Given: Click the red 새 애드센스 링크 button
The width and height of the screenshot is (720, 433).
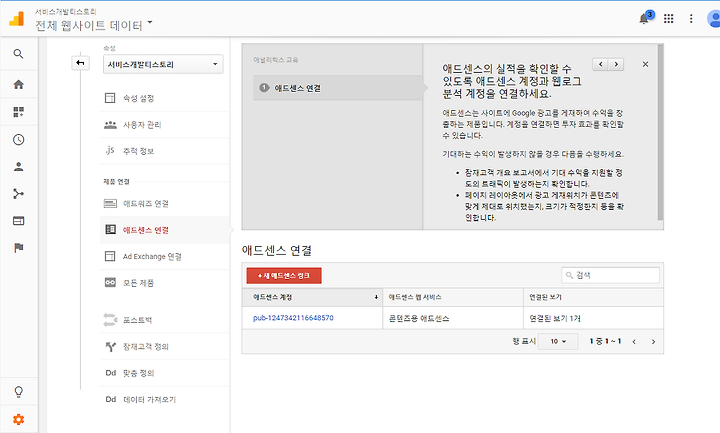Looking at the screenshot, I should [x=284, y=276].
